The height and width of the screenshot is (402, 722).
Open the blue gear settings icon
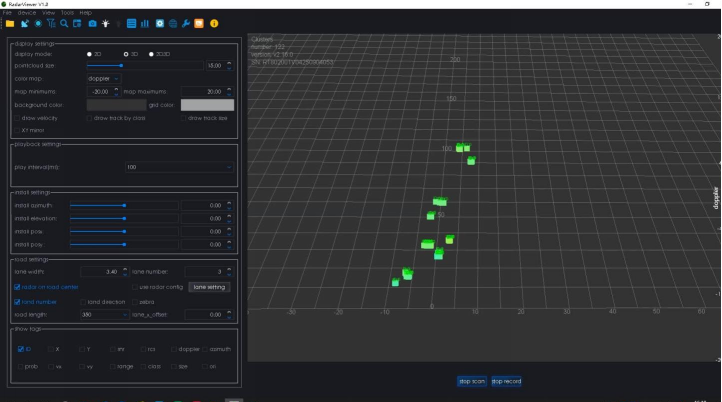160,23
